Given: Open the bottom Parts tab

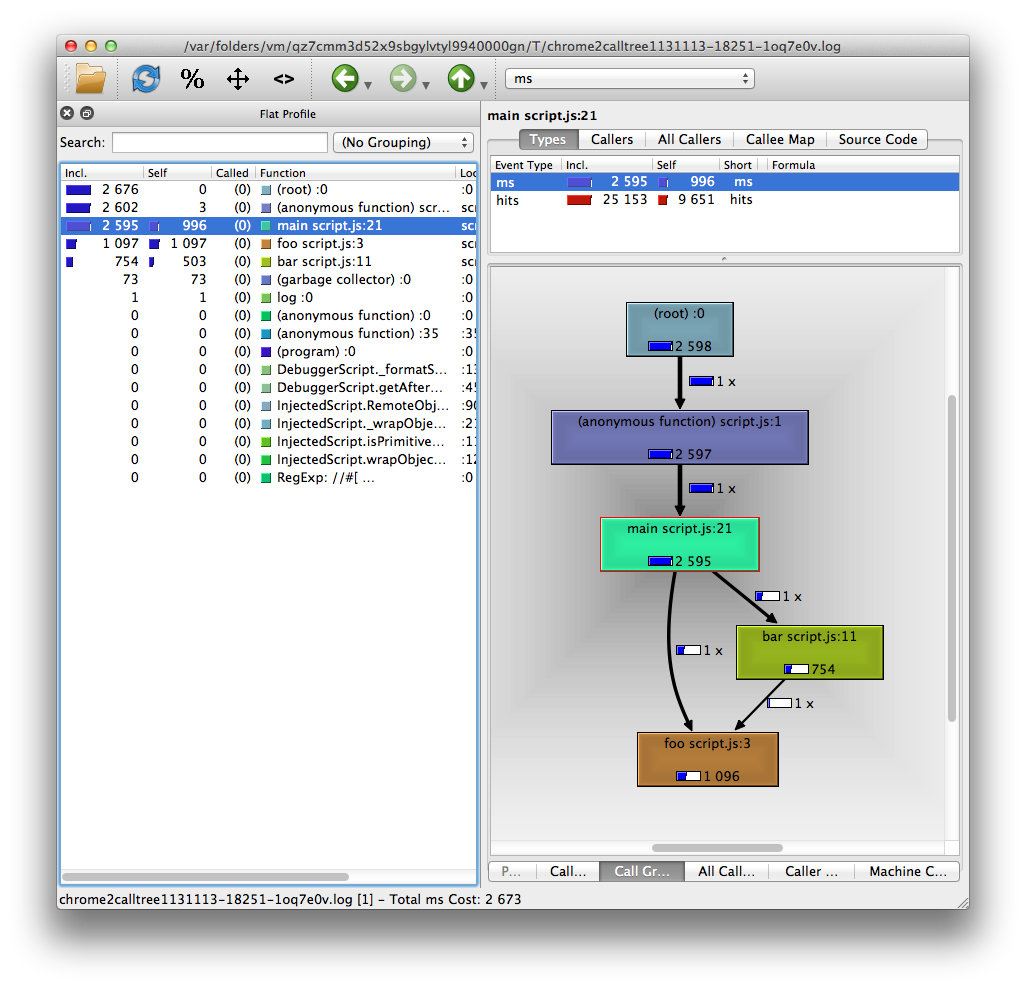Looking at the screenshot, I should (512, 871).
